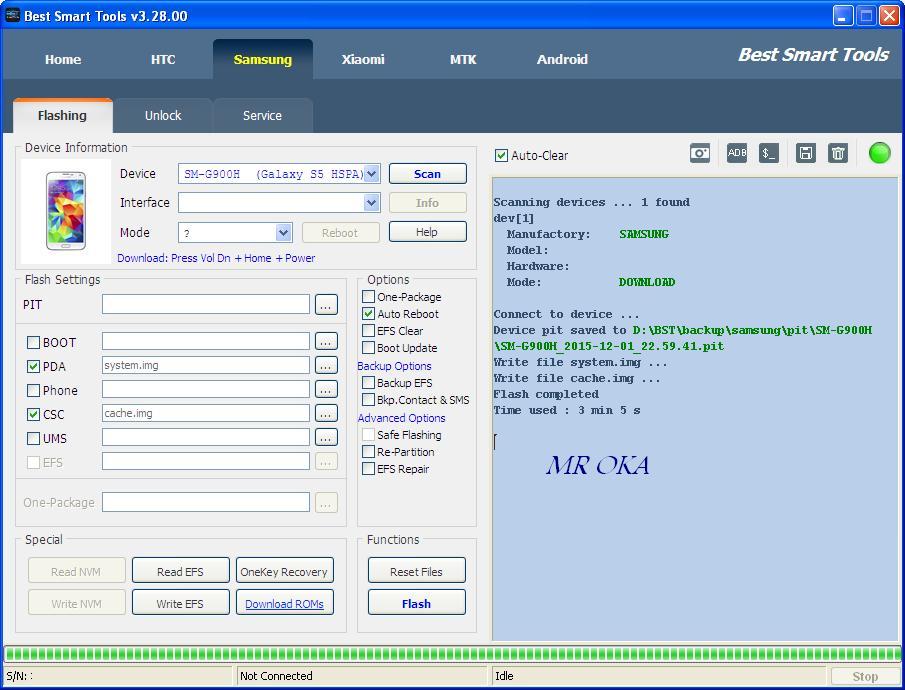This screenshot has width=905, height=690.
Task: Click the Phone file path field
Action: (x=206, y=389)
